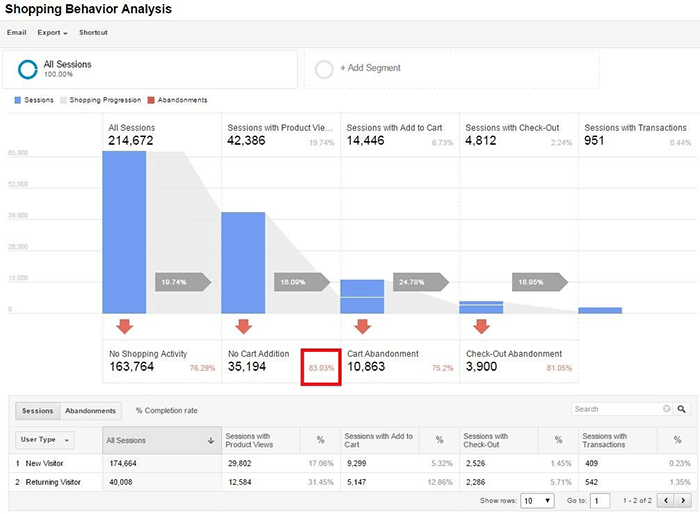Image resolution: width=700 pixels, height=514 pixels.
Task: Click the + Add Segment button
Action: (x=451, y=69)
